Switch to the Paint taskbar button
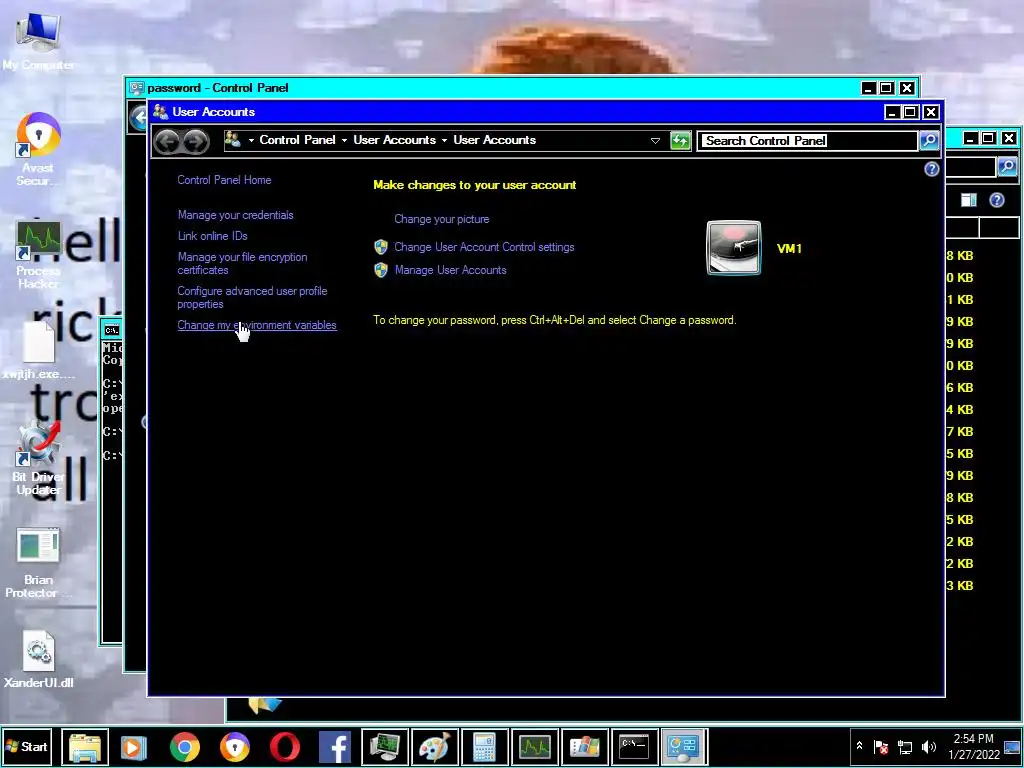1024x768 pixels. (x=434, y=746)
